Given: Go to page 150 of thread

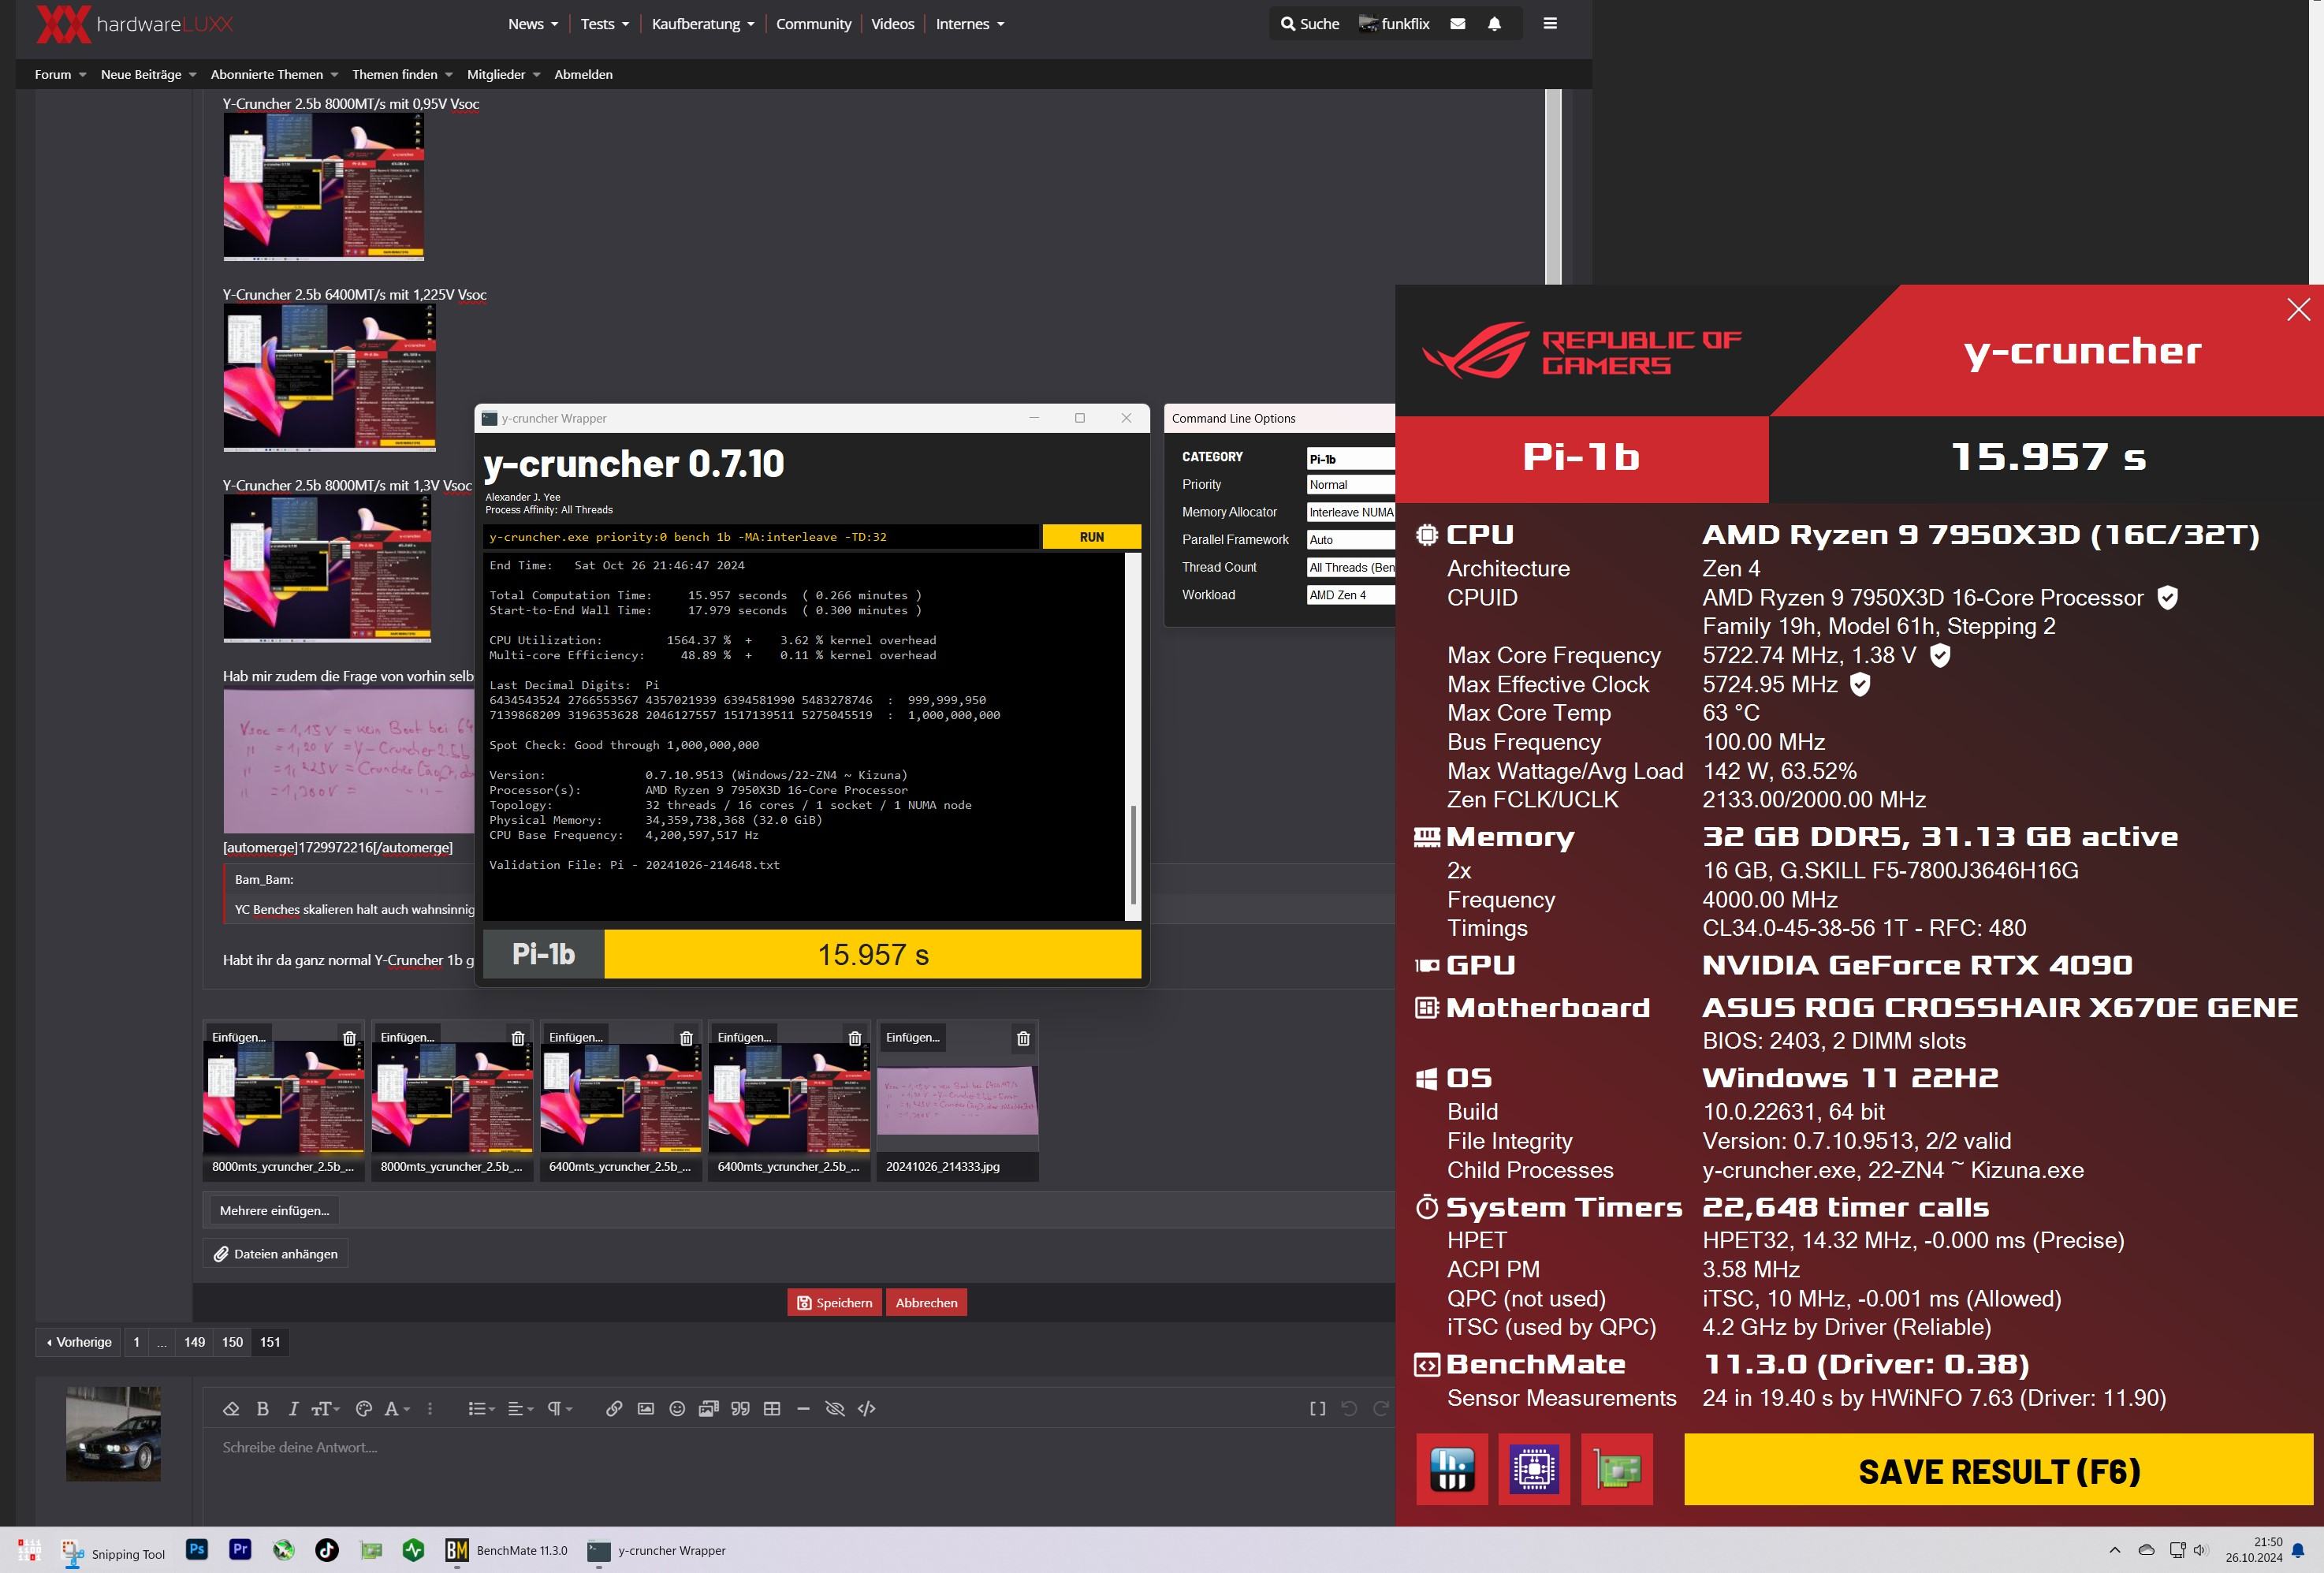Looking at the screenshot, I should coord(232,1342).
